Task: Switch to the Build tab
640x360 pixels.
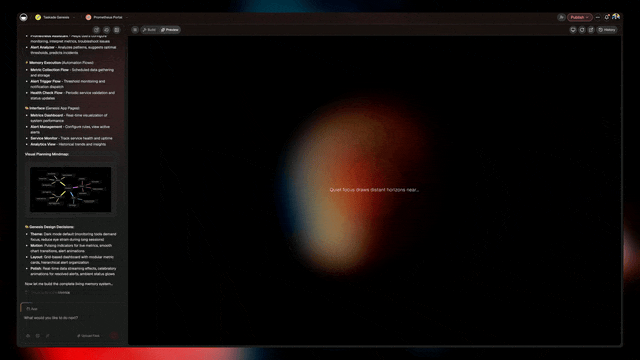Action: (x=149, y=30)
